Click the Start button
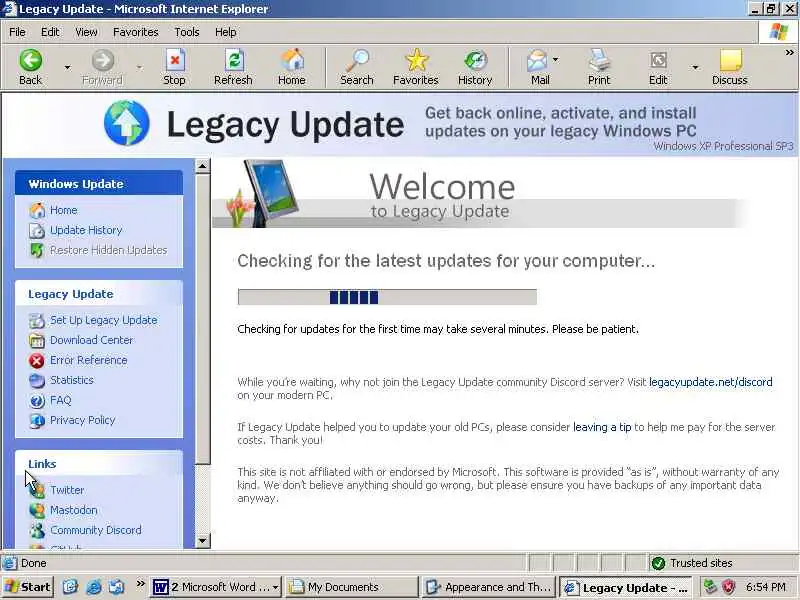Screen dimensions: 800x600 pos(27,587)
